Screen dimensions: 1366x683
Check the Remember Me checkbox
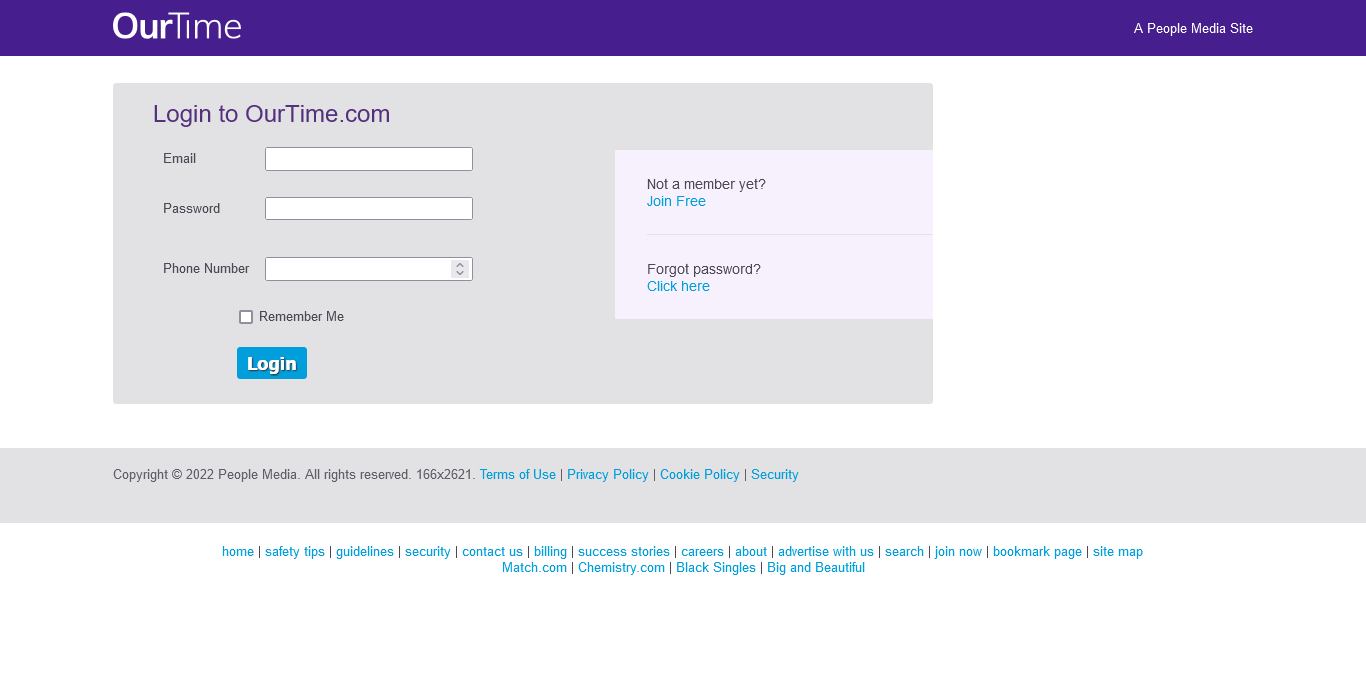point(246,317)
